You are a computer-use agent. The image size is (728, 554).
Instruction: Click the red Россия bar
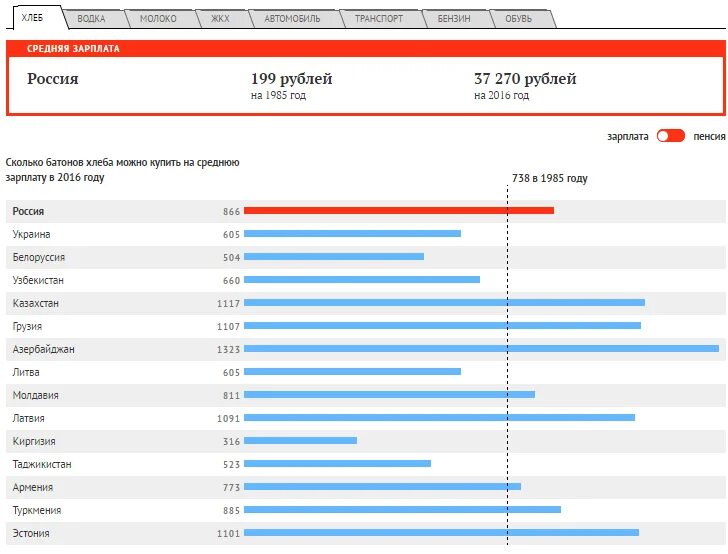(399, 211)
